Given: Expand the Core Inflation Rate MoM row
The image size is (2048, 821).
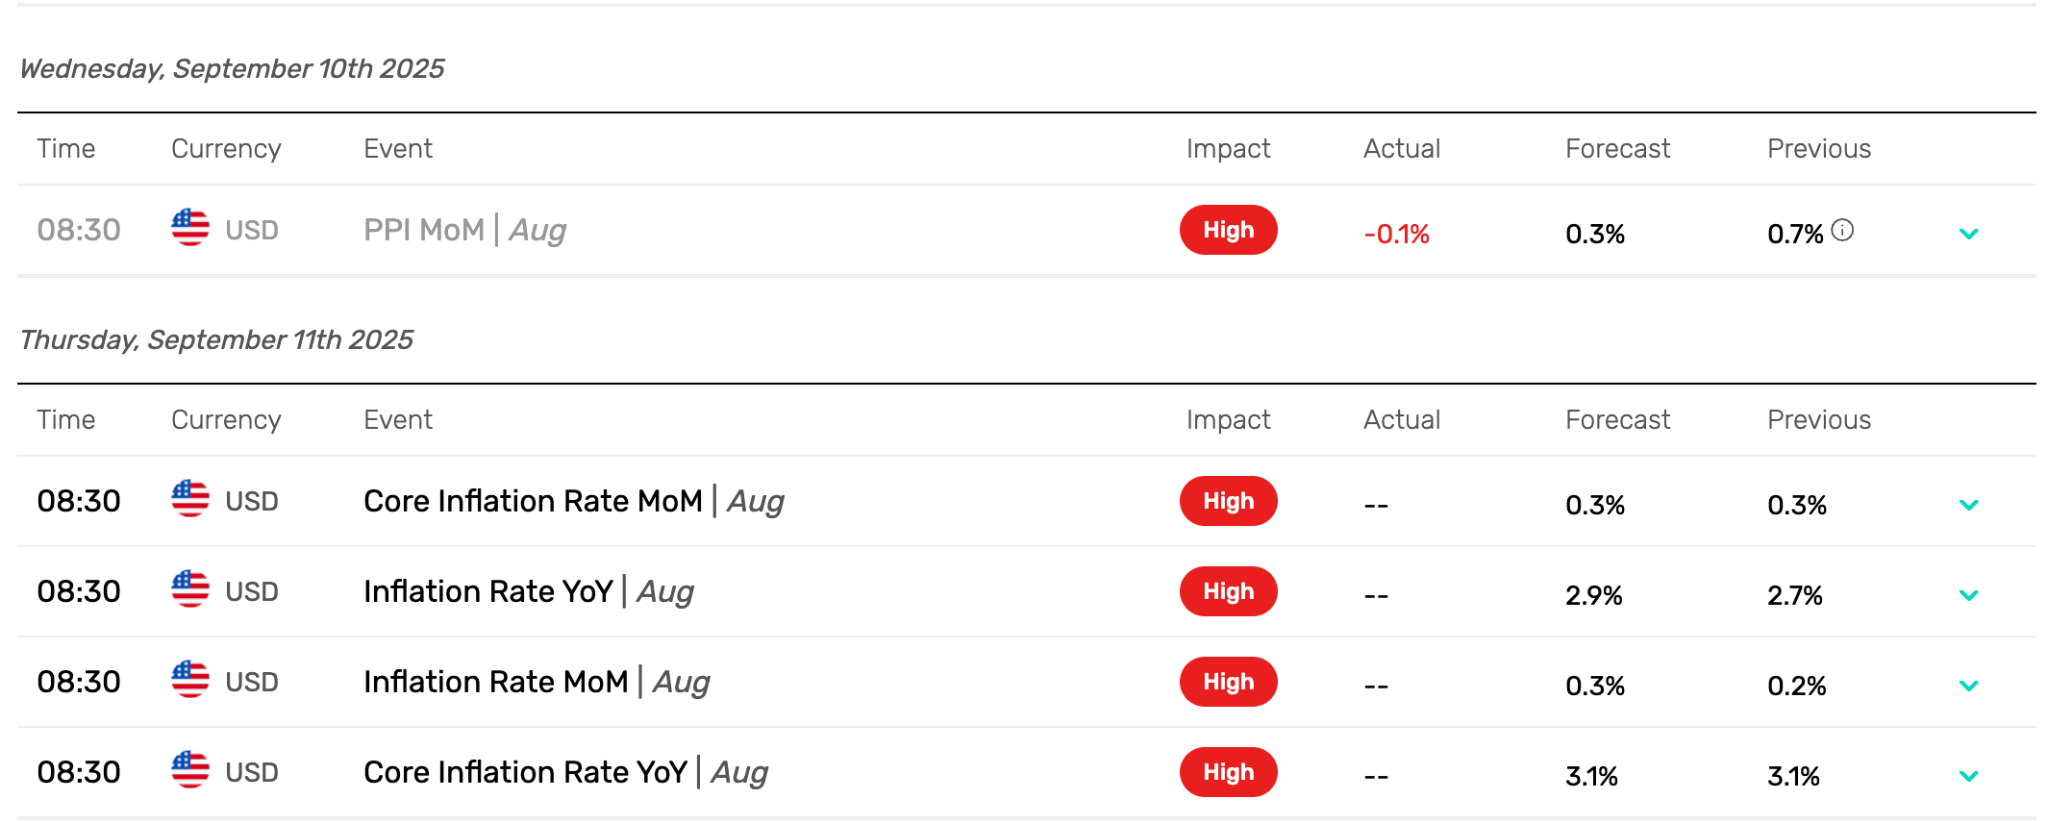Looking at the screenshot, I should (x=1968, y=505).
